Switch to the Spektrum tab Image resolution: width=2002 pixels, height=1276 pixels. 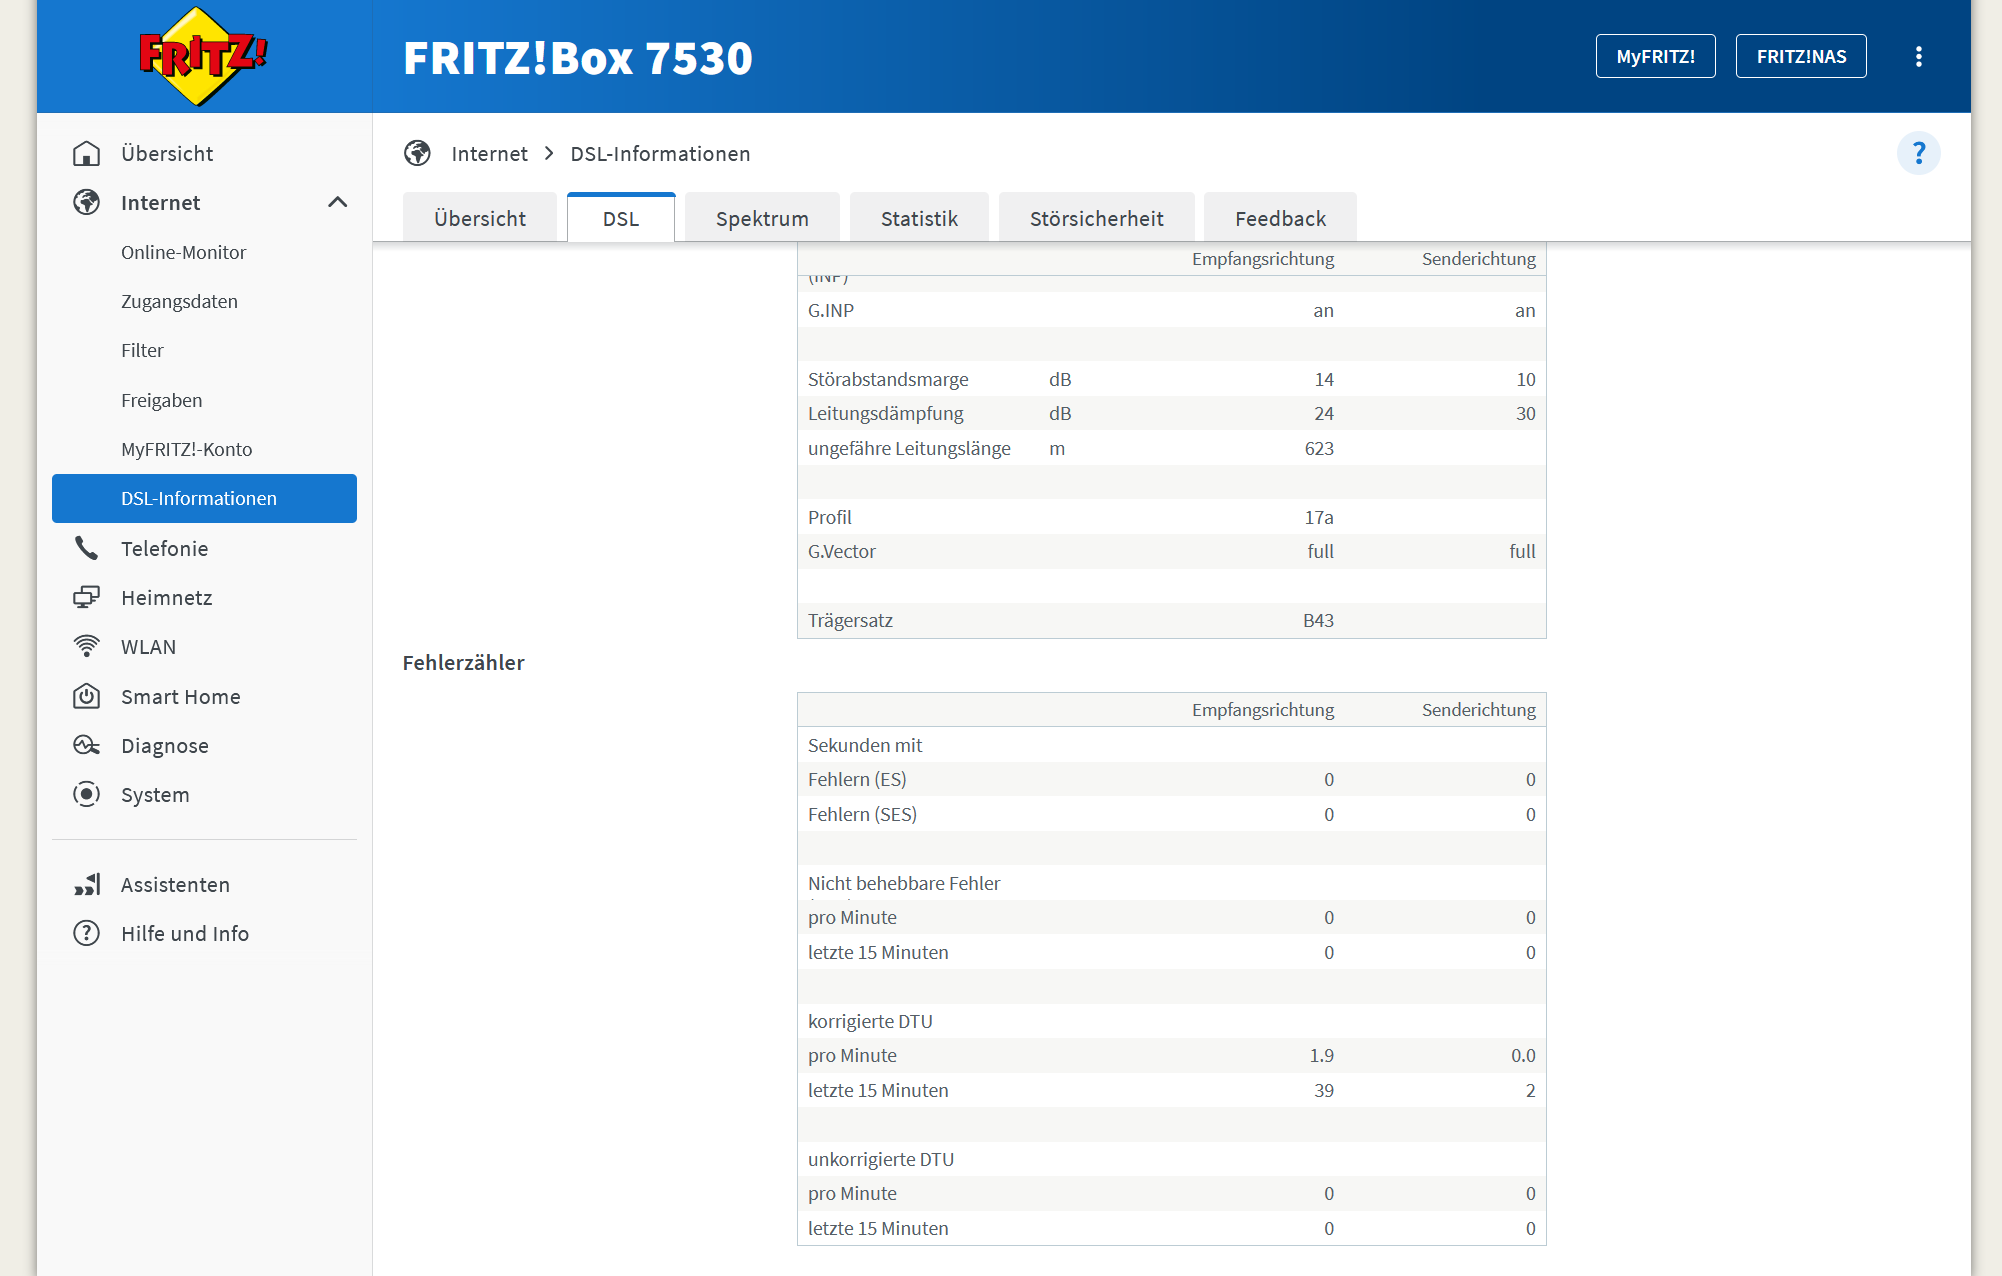click(762, 218)
